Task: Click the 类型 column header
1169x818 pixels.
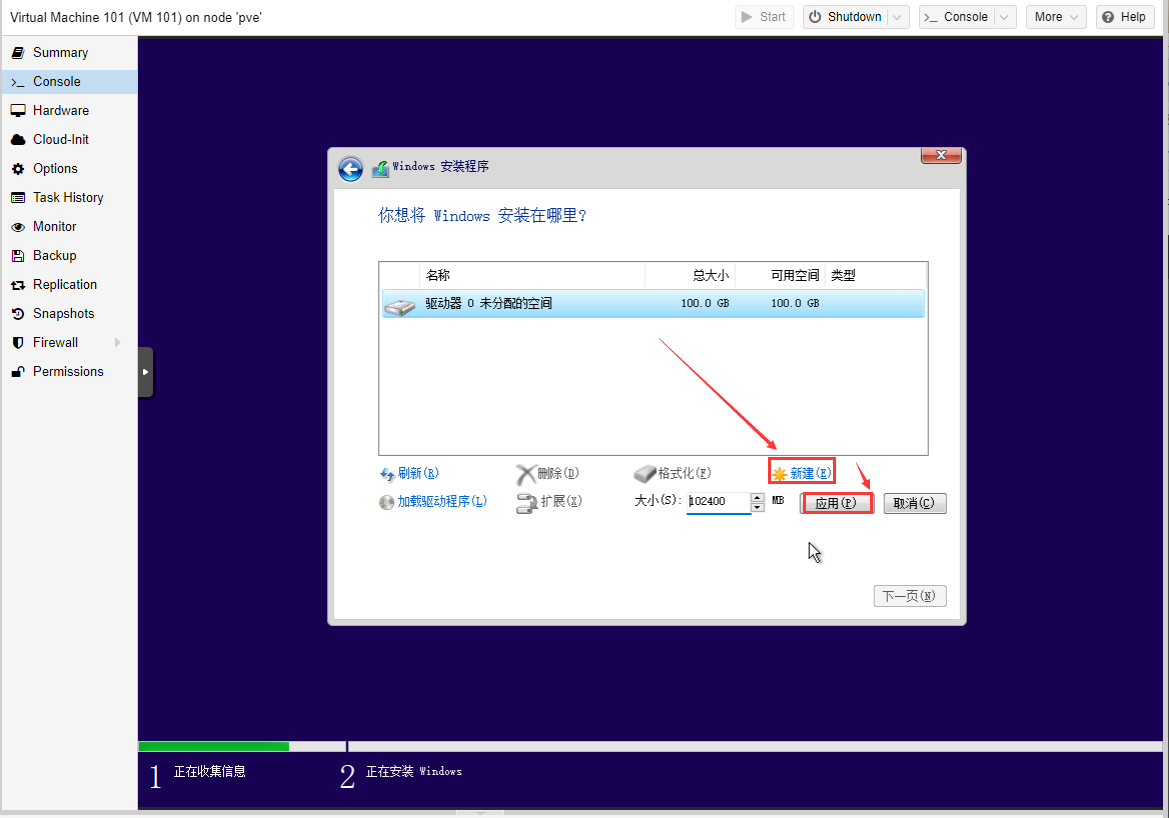Action: [876, 275]
